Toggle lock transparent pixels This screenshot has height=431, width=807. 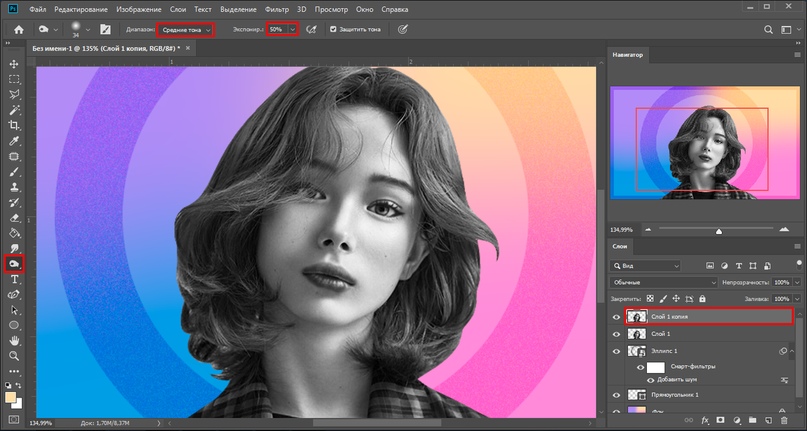pos(650,299)
